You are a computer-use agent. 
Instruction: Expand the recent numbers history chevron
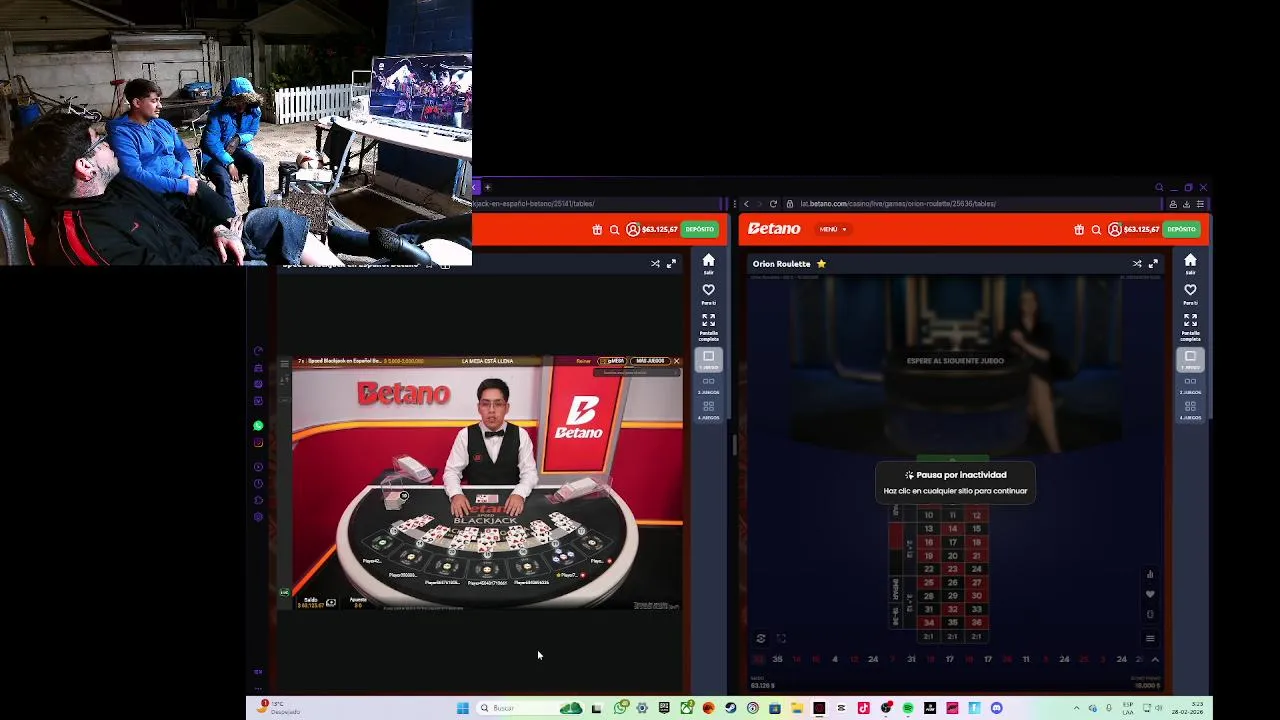[x=1155, y=659]
